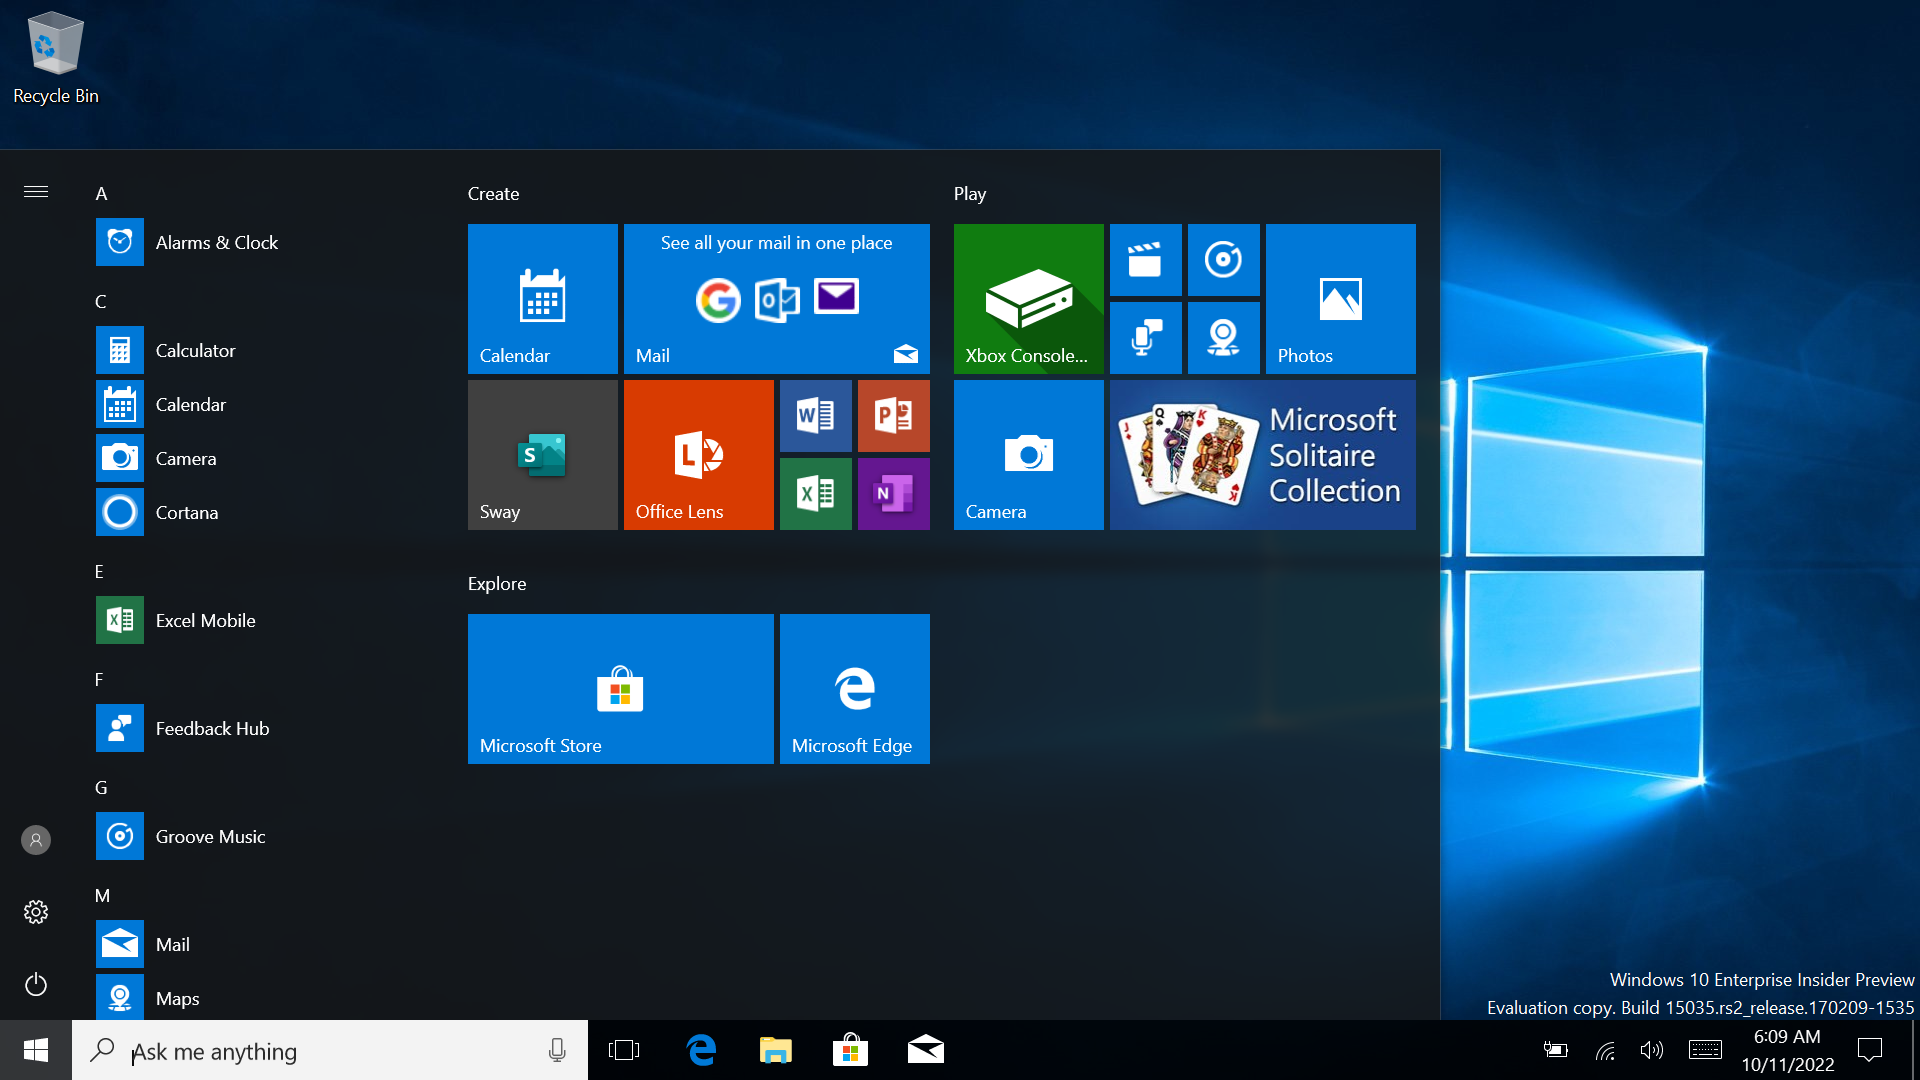This screenshot has height=1080, width=1920.
Task: Click the Microsoft Store wide tile
Action: coord(620,688)
